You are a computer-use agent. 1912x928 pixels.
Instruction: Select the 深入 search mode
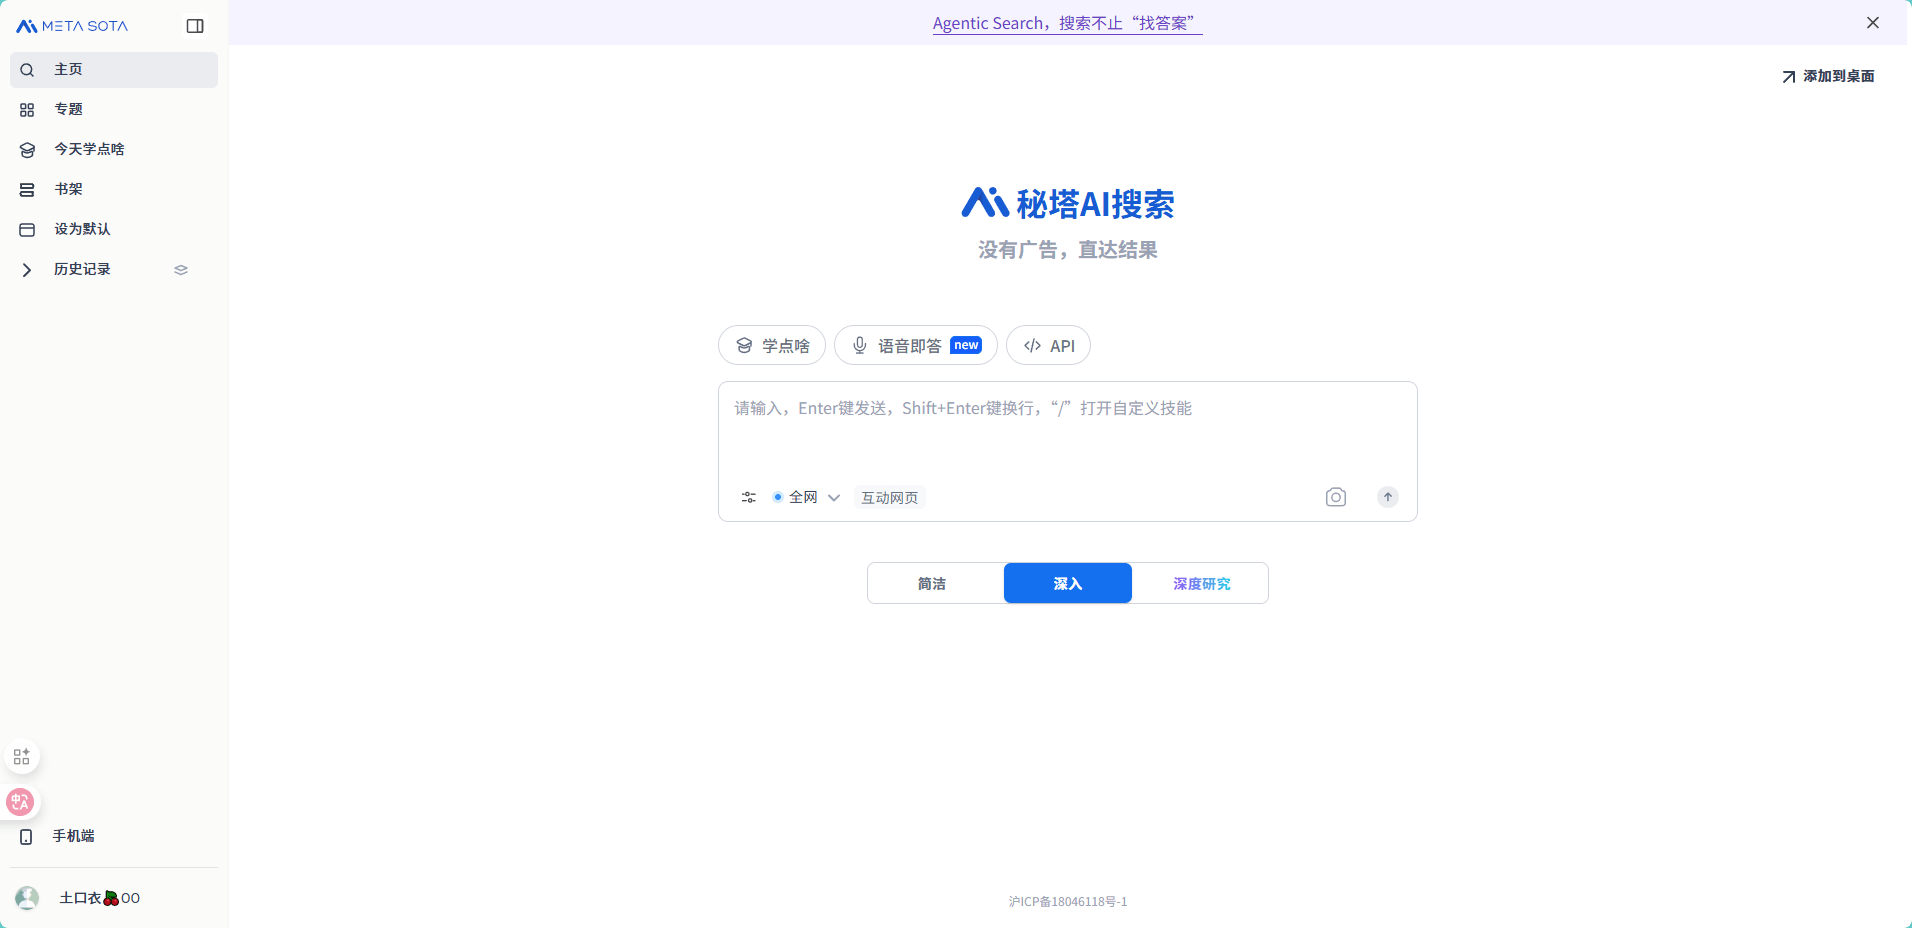click(x=1067, y=584)
